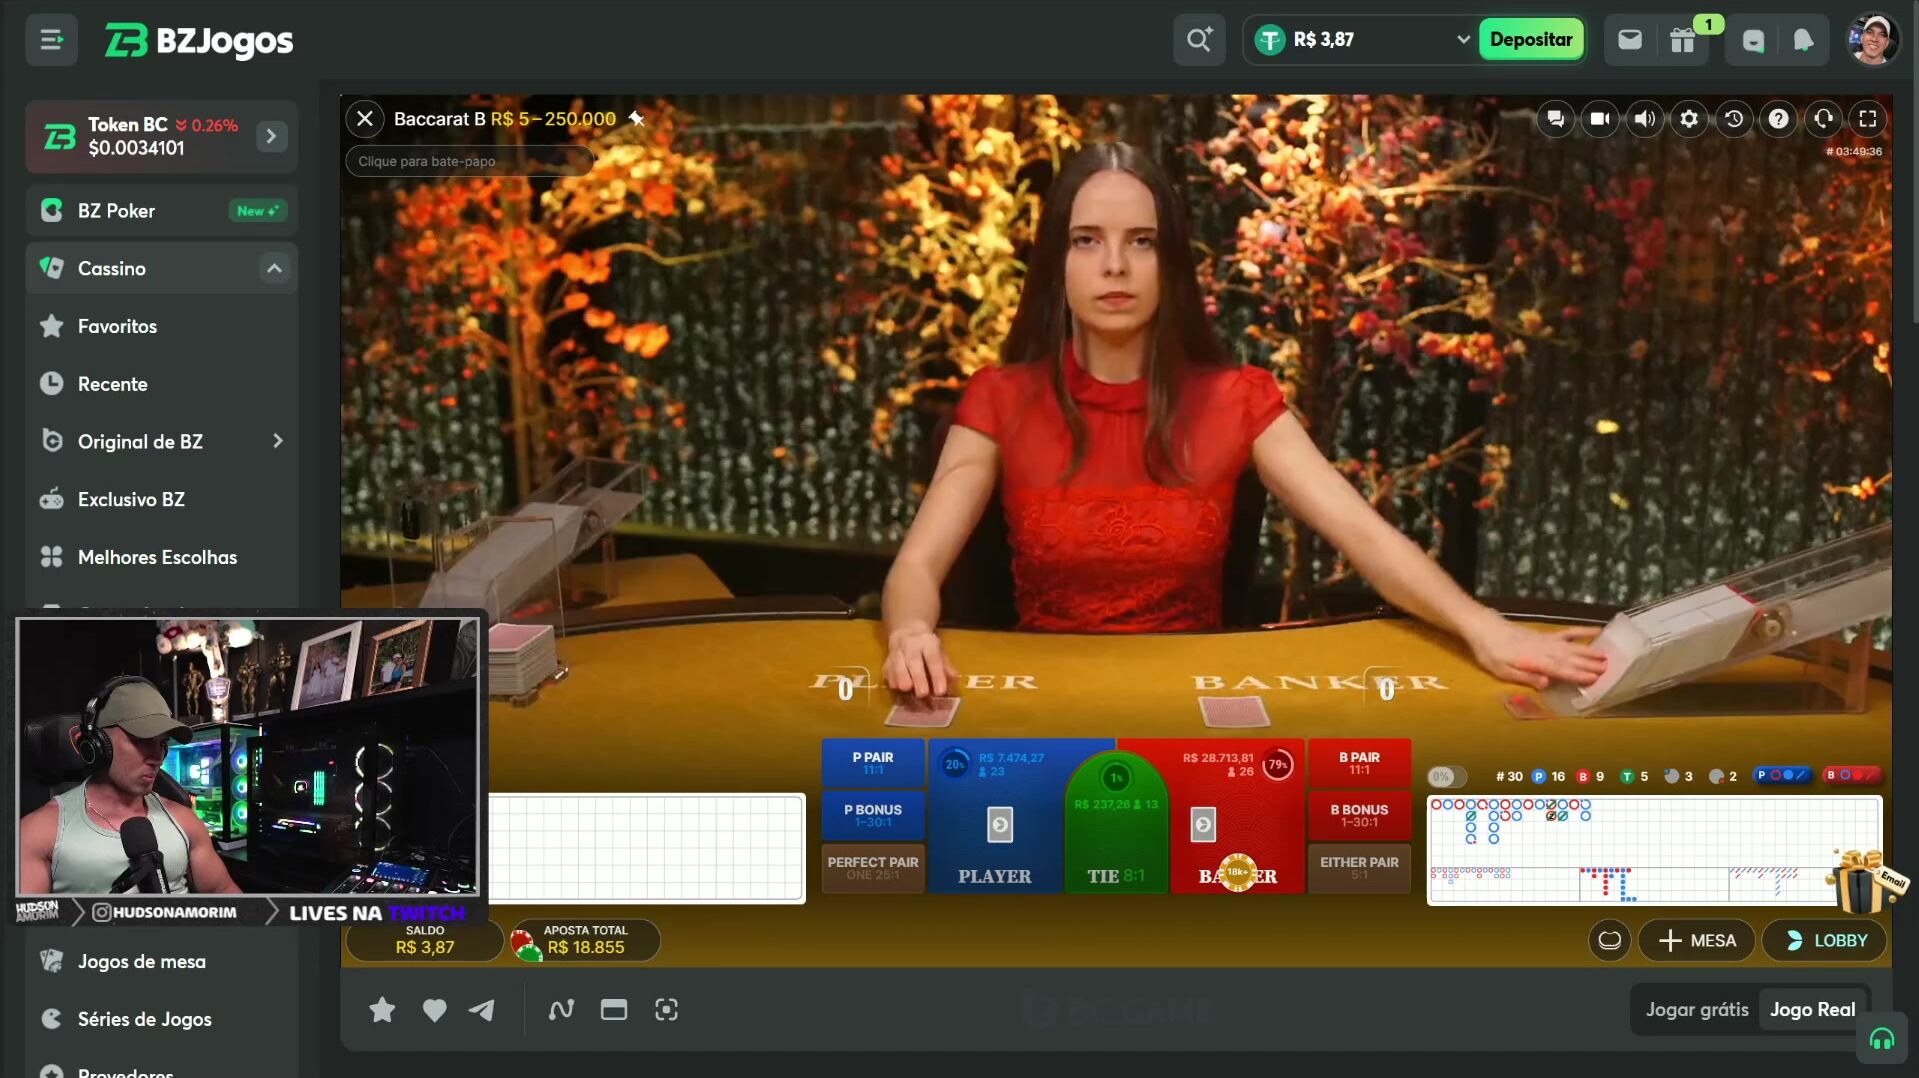Viewport: 1919px width, 1078px height.
Task: Toggle the blue P prediction roadmap button
Action: (x=1783, y=775)
